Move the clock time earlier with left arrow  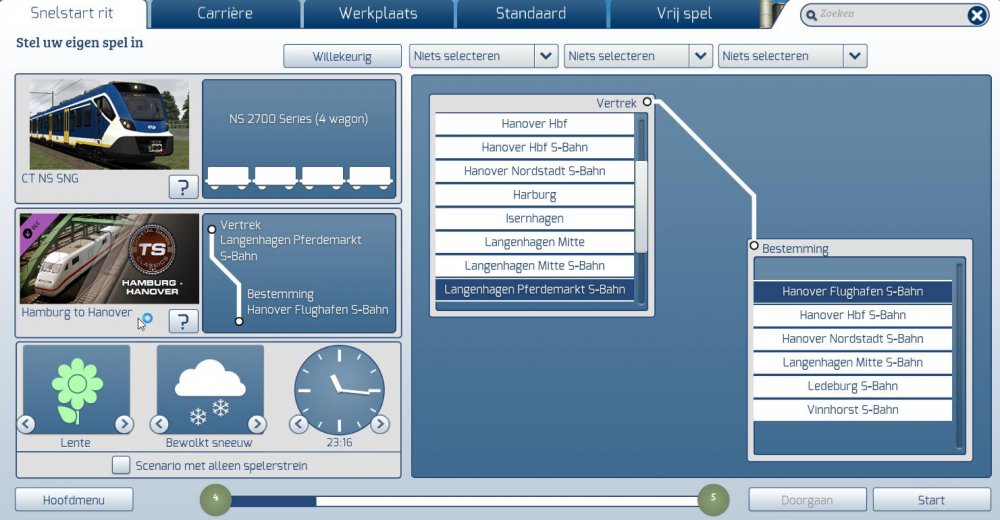298,424
